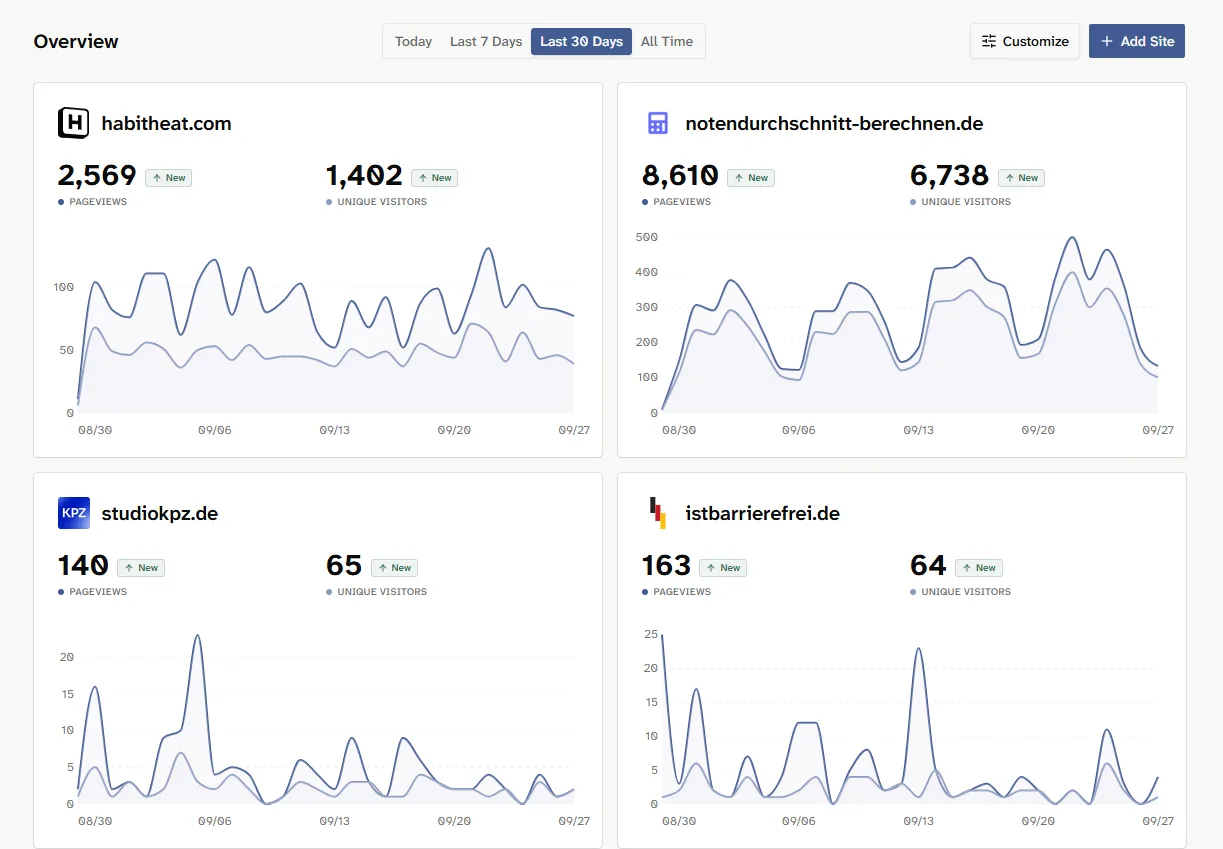This screenshot has height=849, width=1223.
Task: Click PAGEVIEWS legend label under 2,569
Action: pyautogui.click(x=98, y=202)
